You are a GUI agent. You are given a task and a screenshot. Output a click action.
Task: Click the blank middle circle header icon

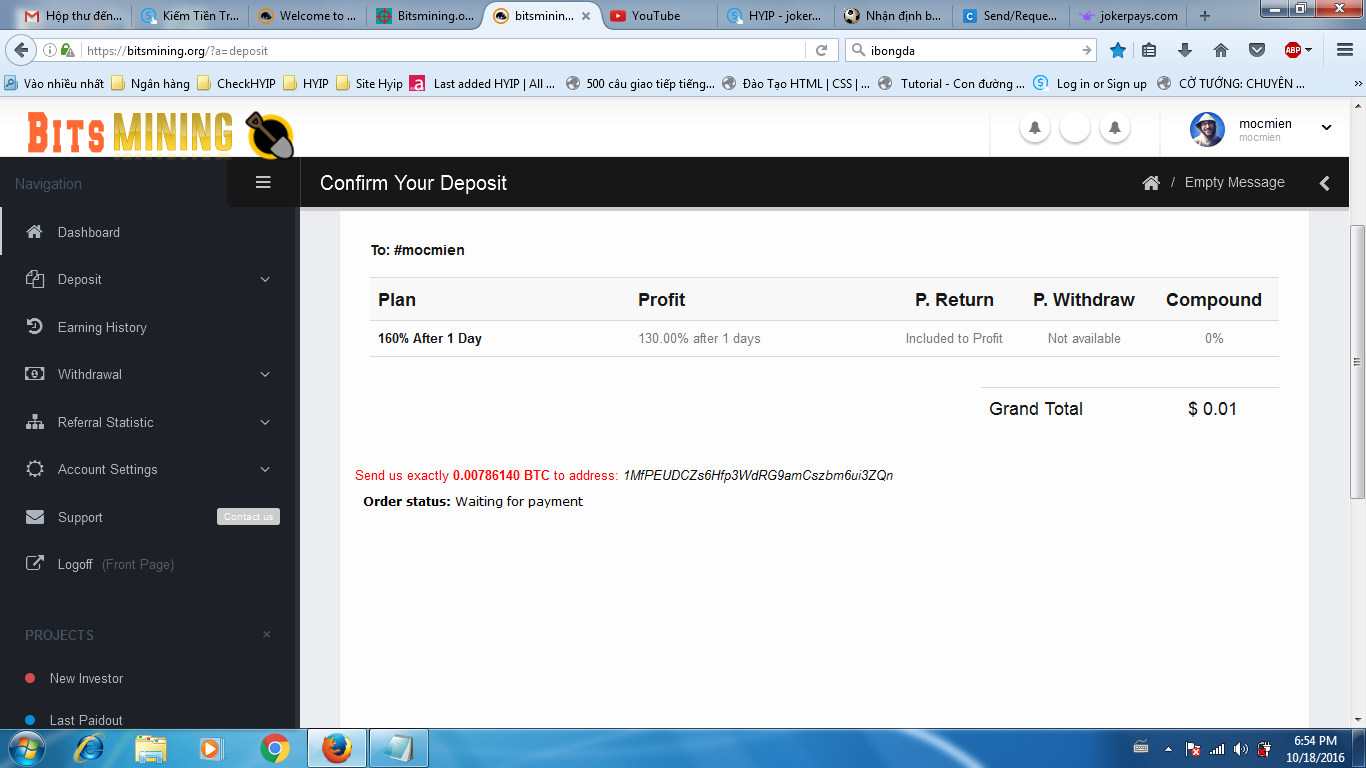1075,128
